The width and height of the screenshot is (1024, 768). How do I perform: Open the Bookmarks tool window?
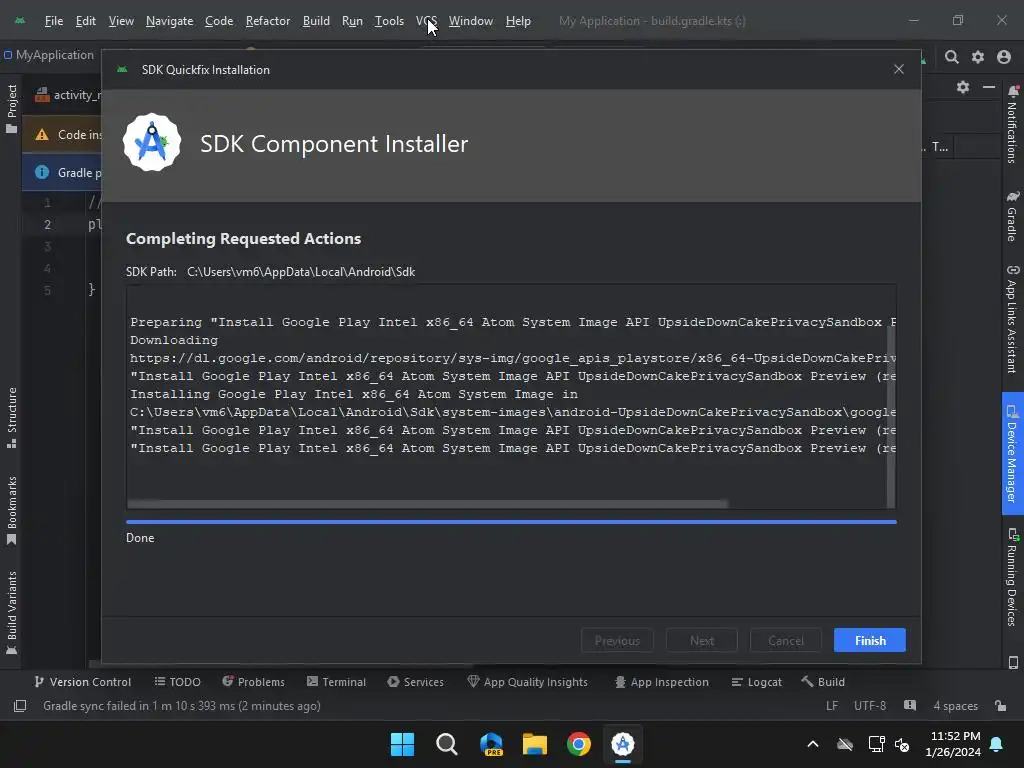point(12,511)
